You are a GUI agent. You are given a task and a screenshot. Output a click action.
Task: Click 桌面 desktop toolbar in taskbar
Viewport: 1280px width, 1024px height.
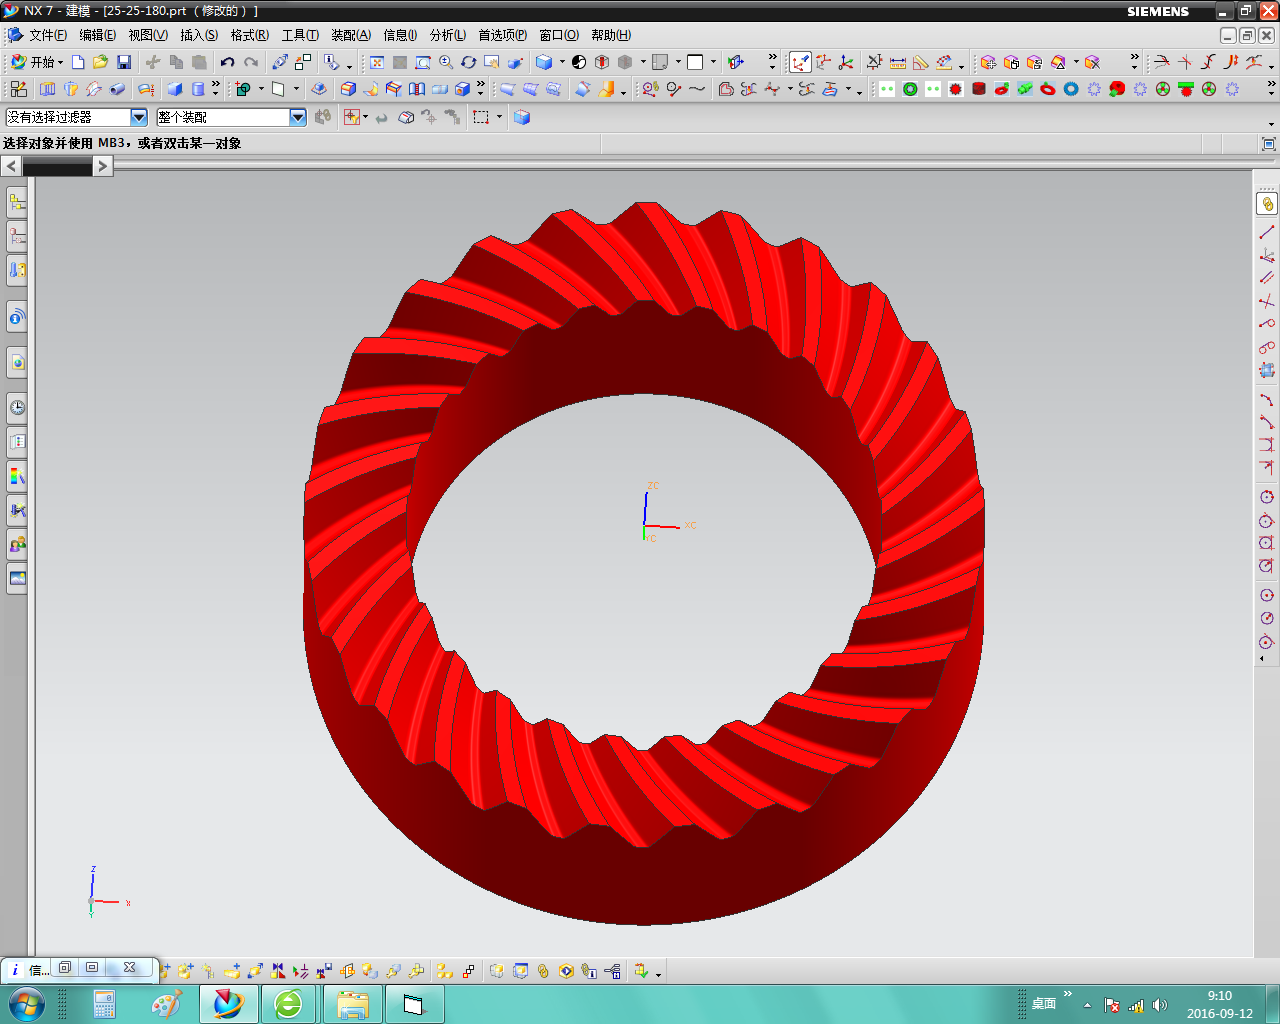point(1044,1003)
